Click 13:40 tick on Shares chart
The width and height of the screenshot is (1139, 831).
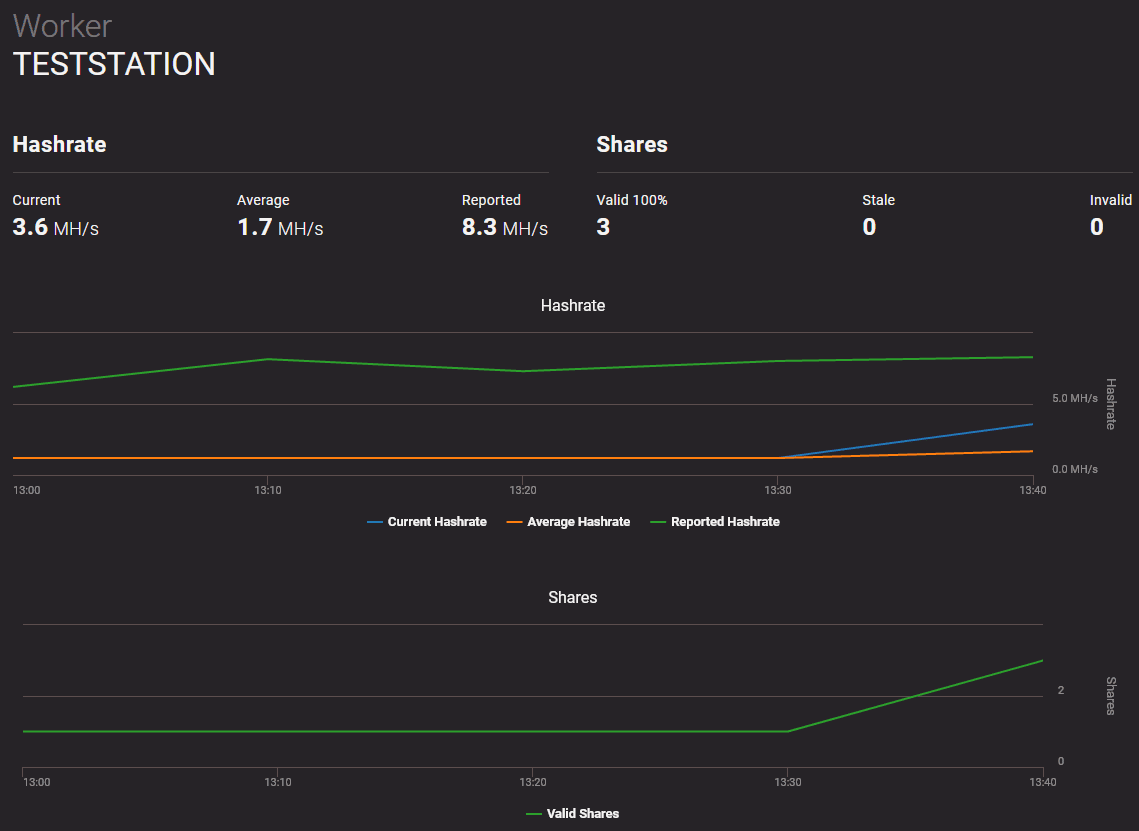pos(1042,782)
